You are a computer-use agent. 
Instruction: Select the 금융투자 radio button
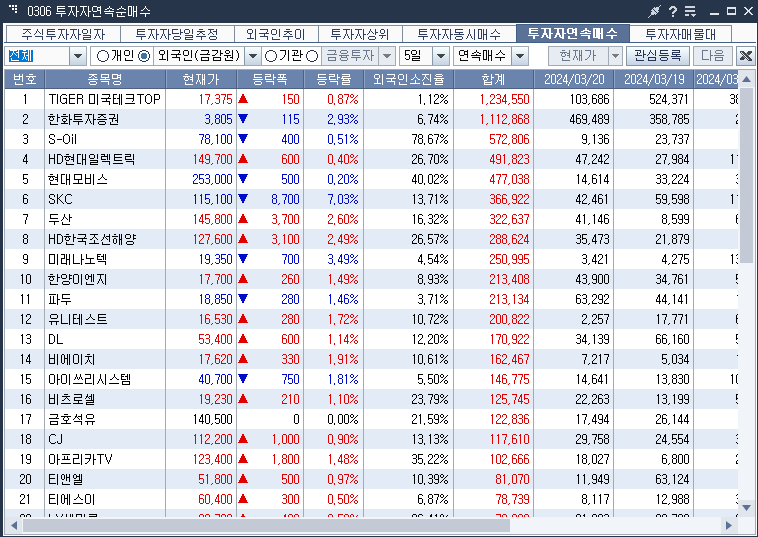click(x=312, y=56)
